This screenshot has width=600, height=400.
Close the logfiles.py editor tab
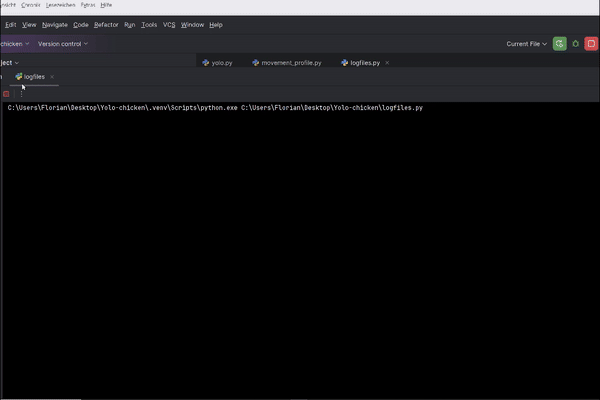click(x=387, y=63)
